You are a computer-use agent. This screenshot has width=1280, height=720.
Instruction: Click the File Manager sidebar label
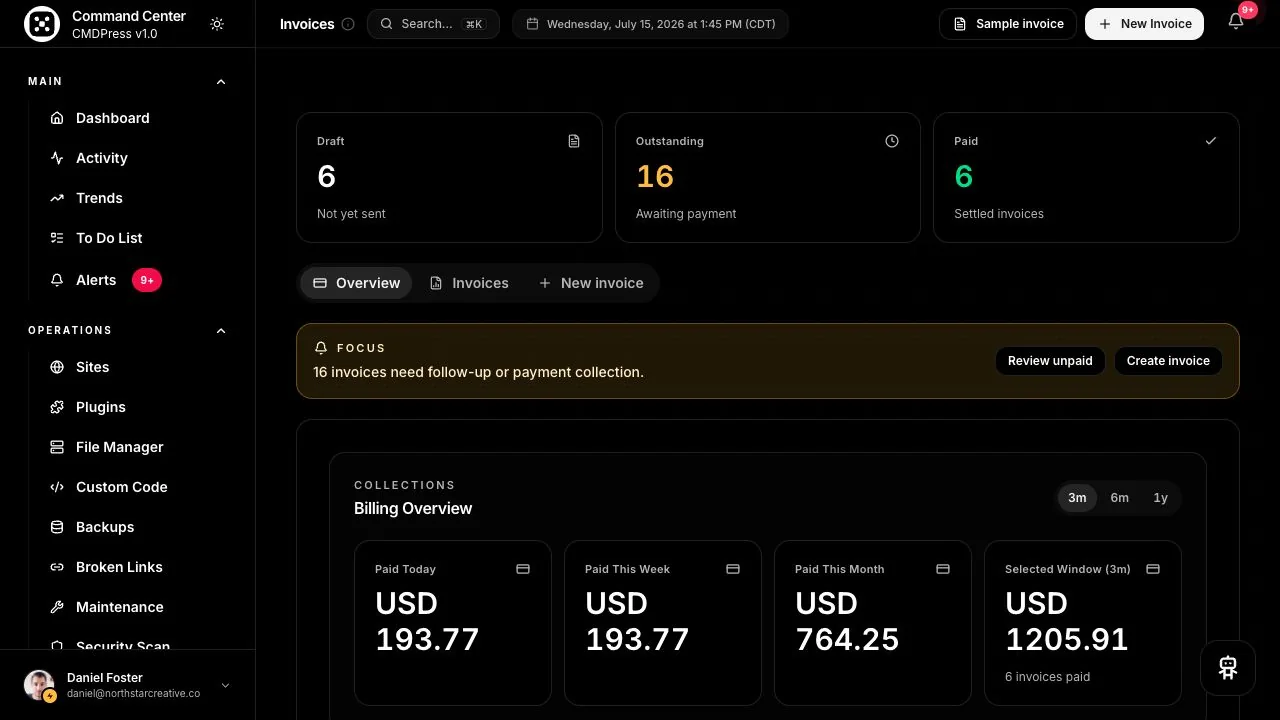[x=120, y=447]
